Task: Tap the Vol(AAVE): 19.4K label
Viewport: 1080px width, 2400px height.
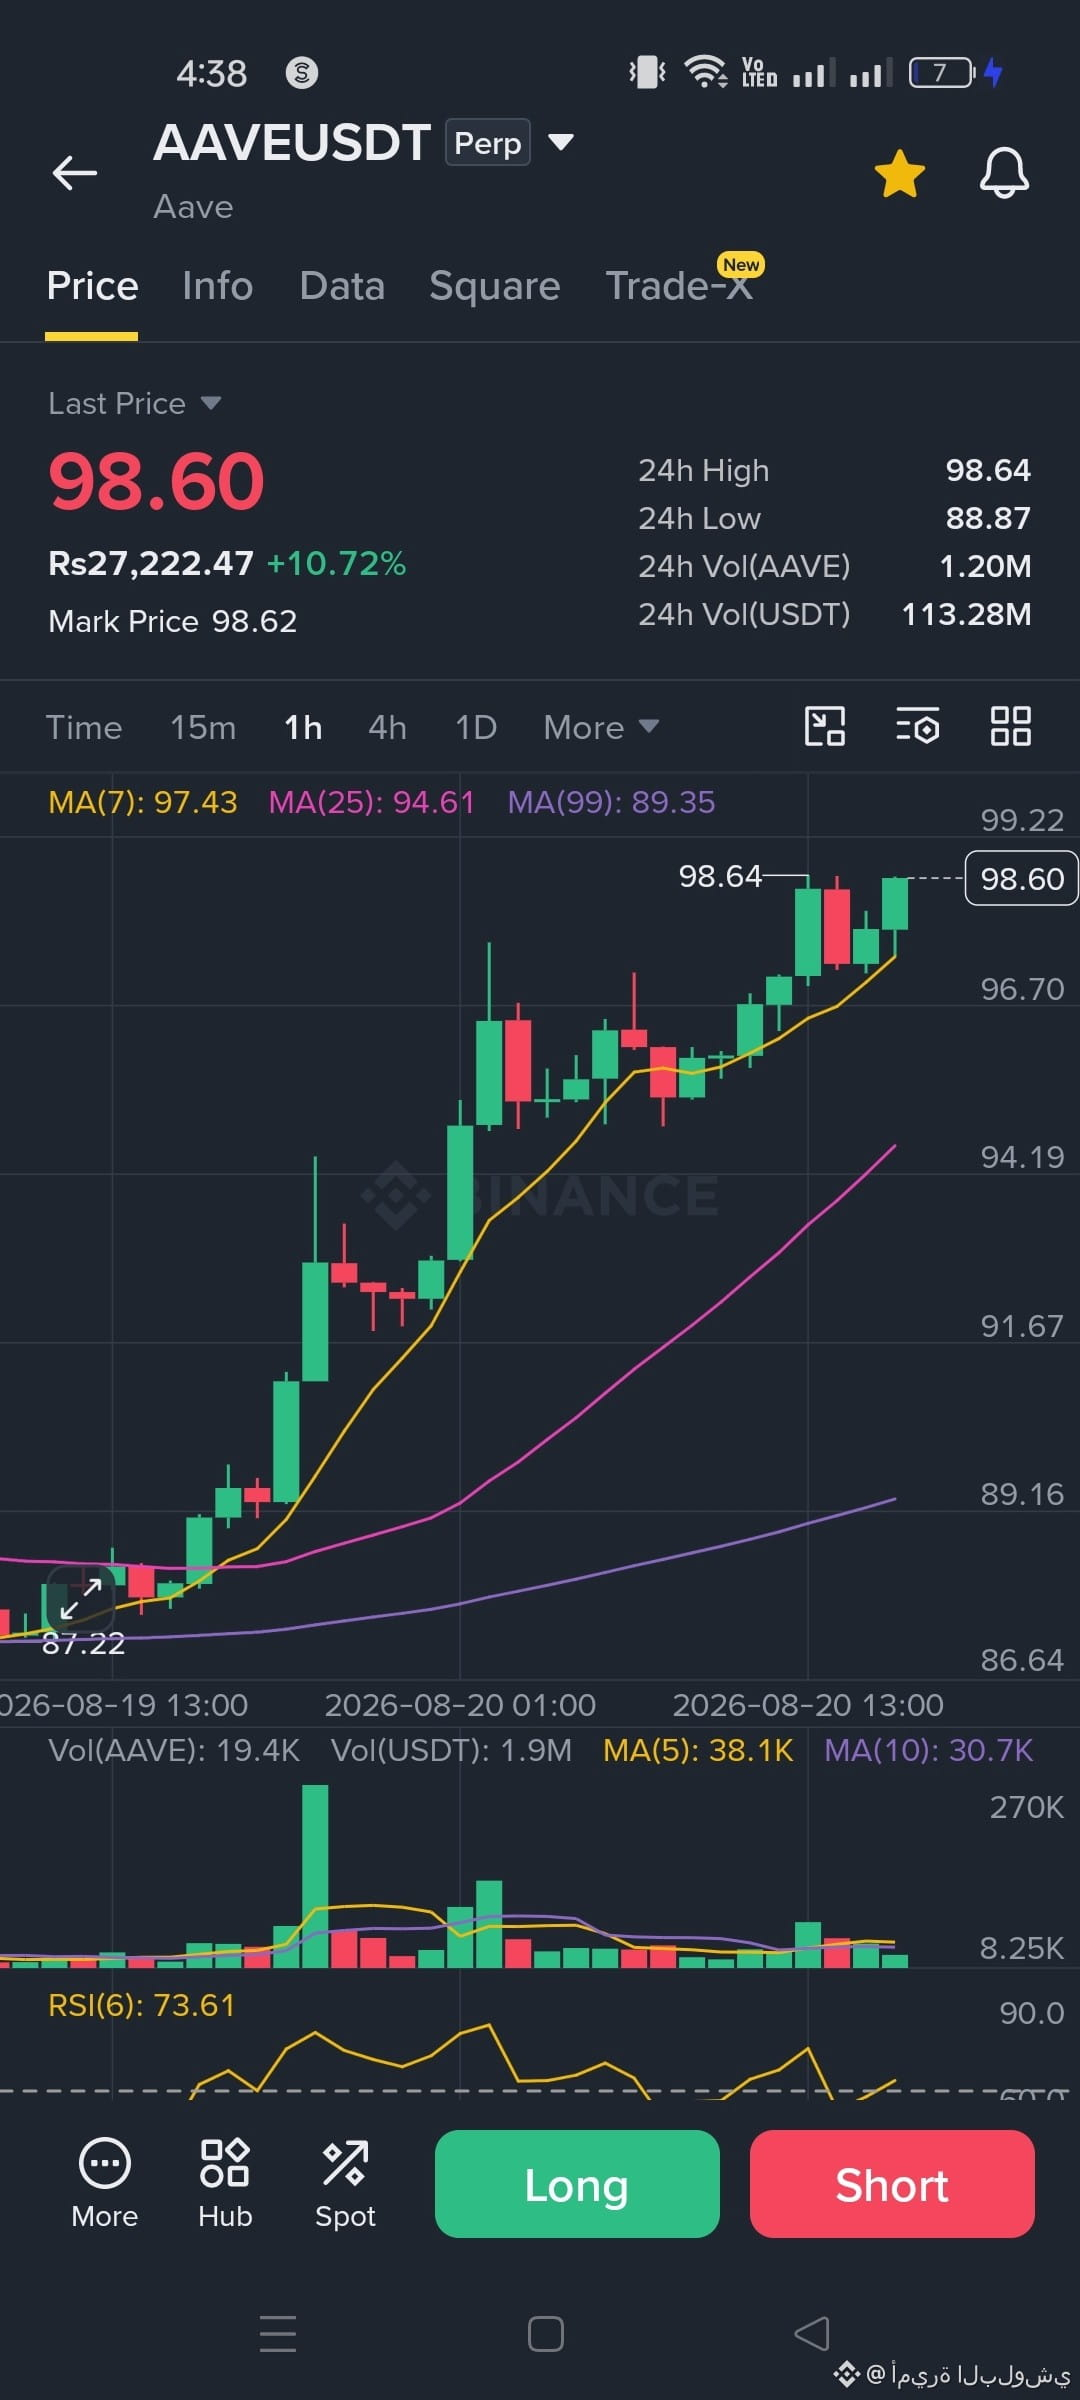Action: [174, 1750]
